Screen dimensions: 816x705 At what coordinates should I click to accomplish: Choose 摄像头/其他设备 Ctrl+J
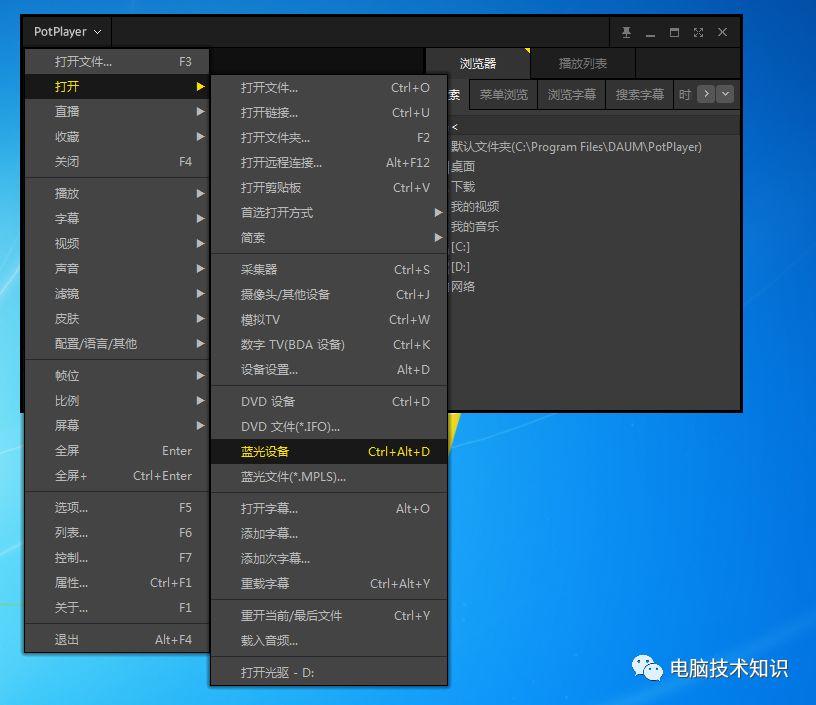[329, 294]
